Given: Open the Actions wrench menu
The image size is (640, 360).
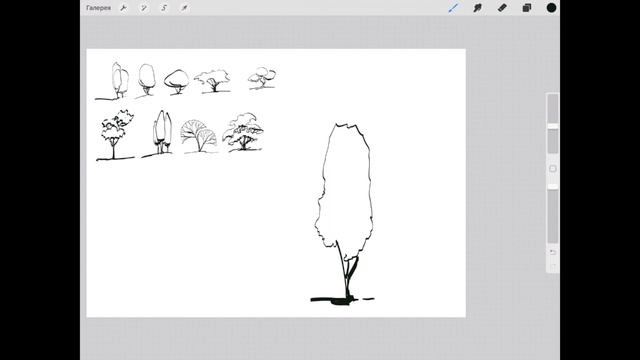Looking at the screenshot, I should point(123,8).
